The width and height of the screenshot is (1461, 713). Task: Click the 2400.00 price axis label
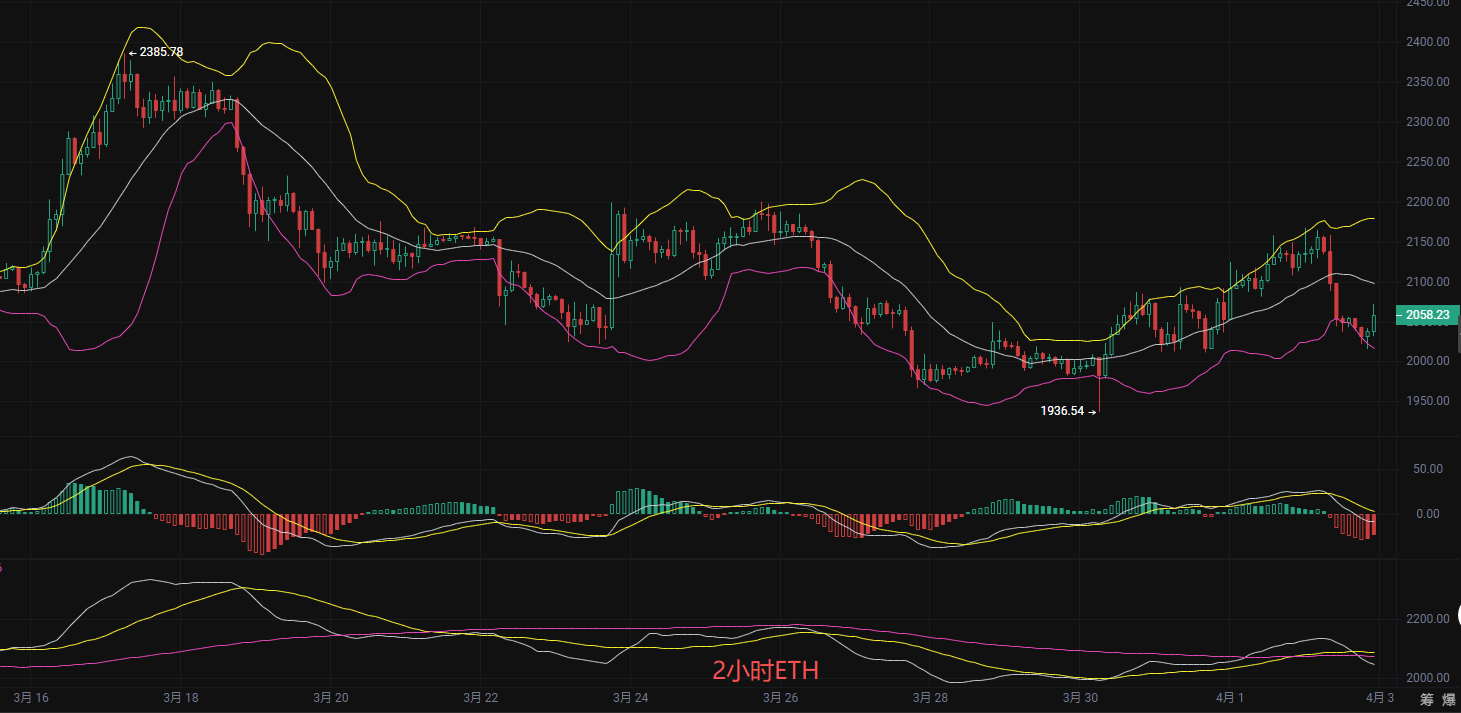coord(1428,42)
